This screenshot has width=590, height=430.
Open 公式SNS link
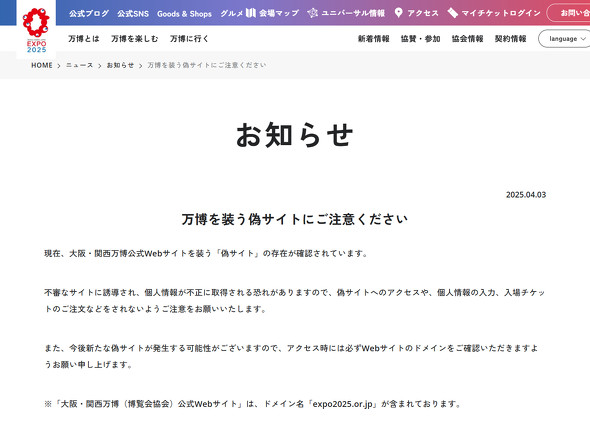point(133,14)
